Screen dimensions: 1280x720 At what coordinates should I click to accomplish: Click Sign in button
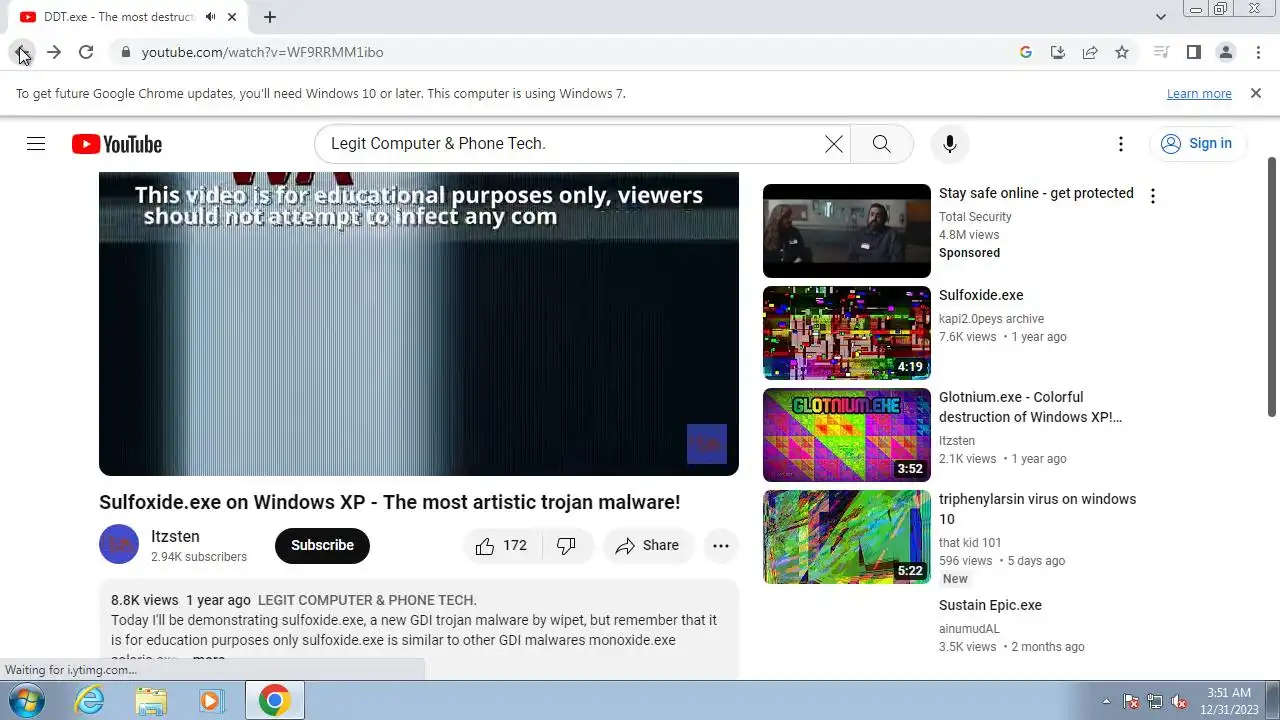[1197, 144]
